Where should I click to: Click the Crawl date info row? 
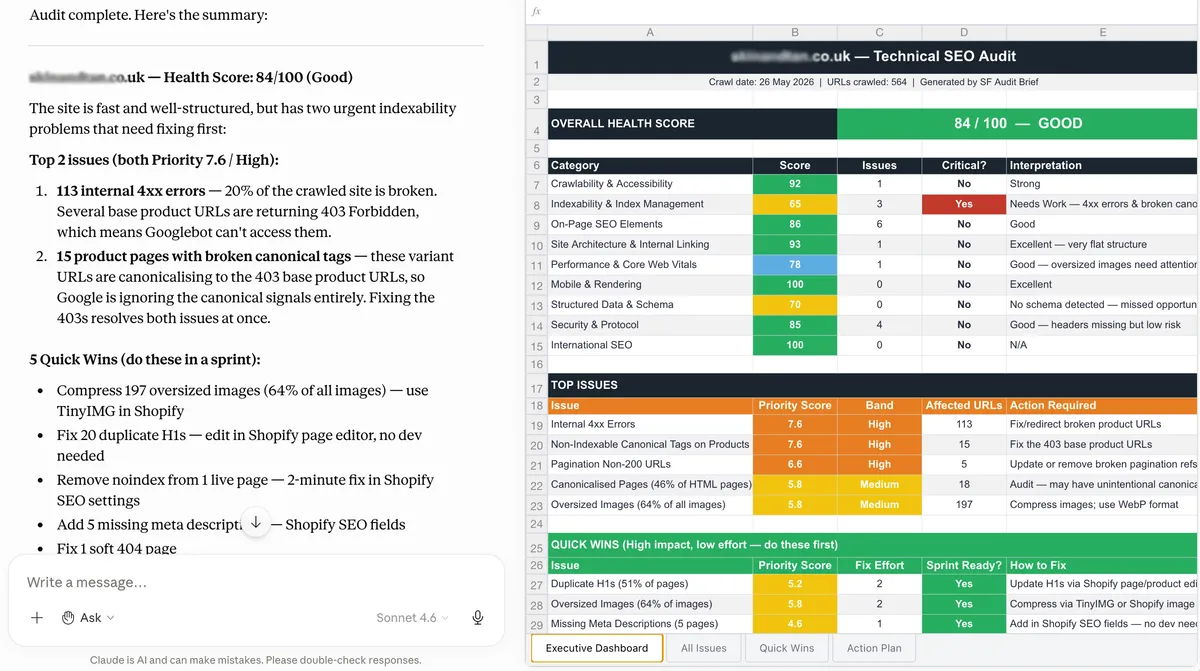[x=873, y=82]
